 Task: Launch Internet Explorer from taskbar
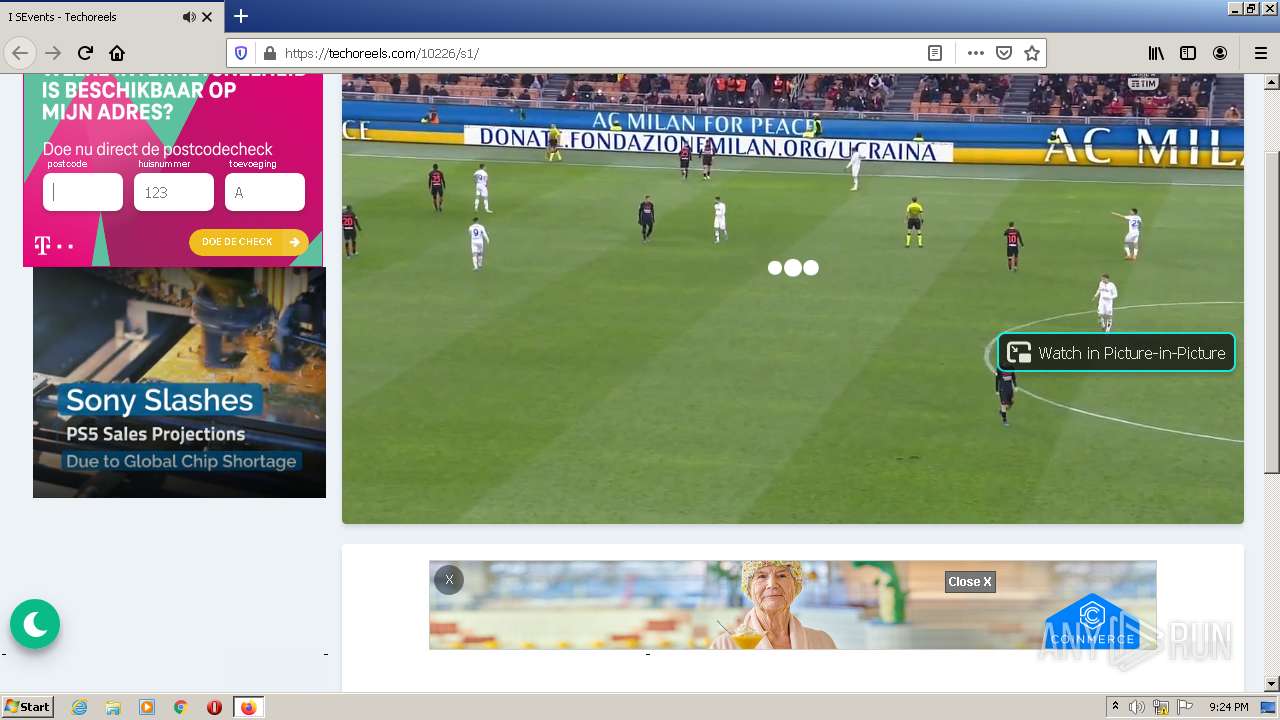click(79, 707)
